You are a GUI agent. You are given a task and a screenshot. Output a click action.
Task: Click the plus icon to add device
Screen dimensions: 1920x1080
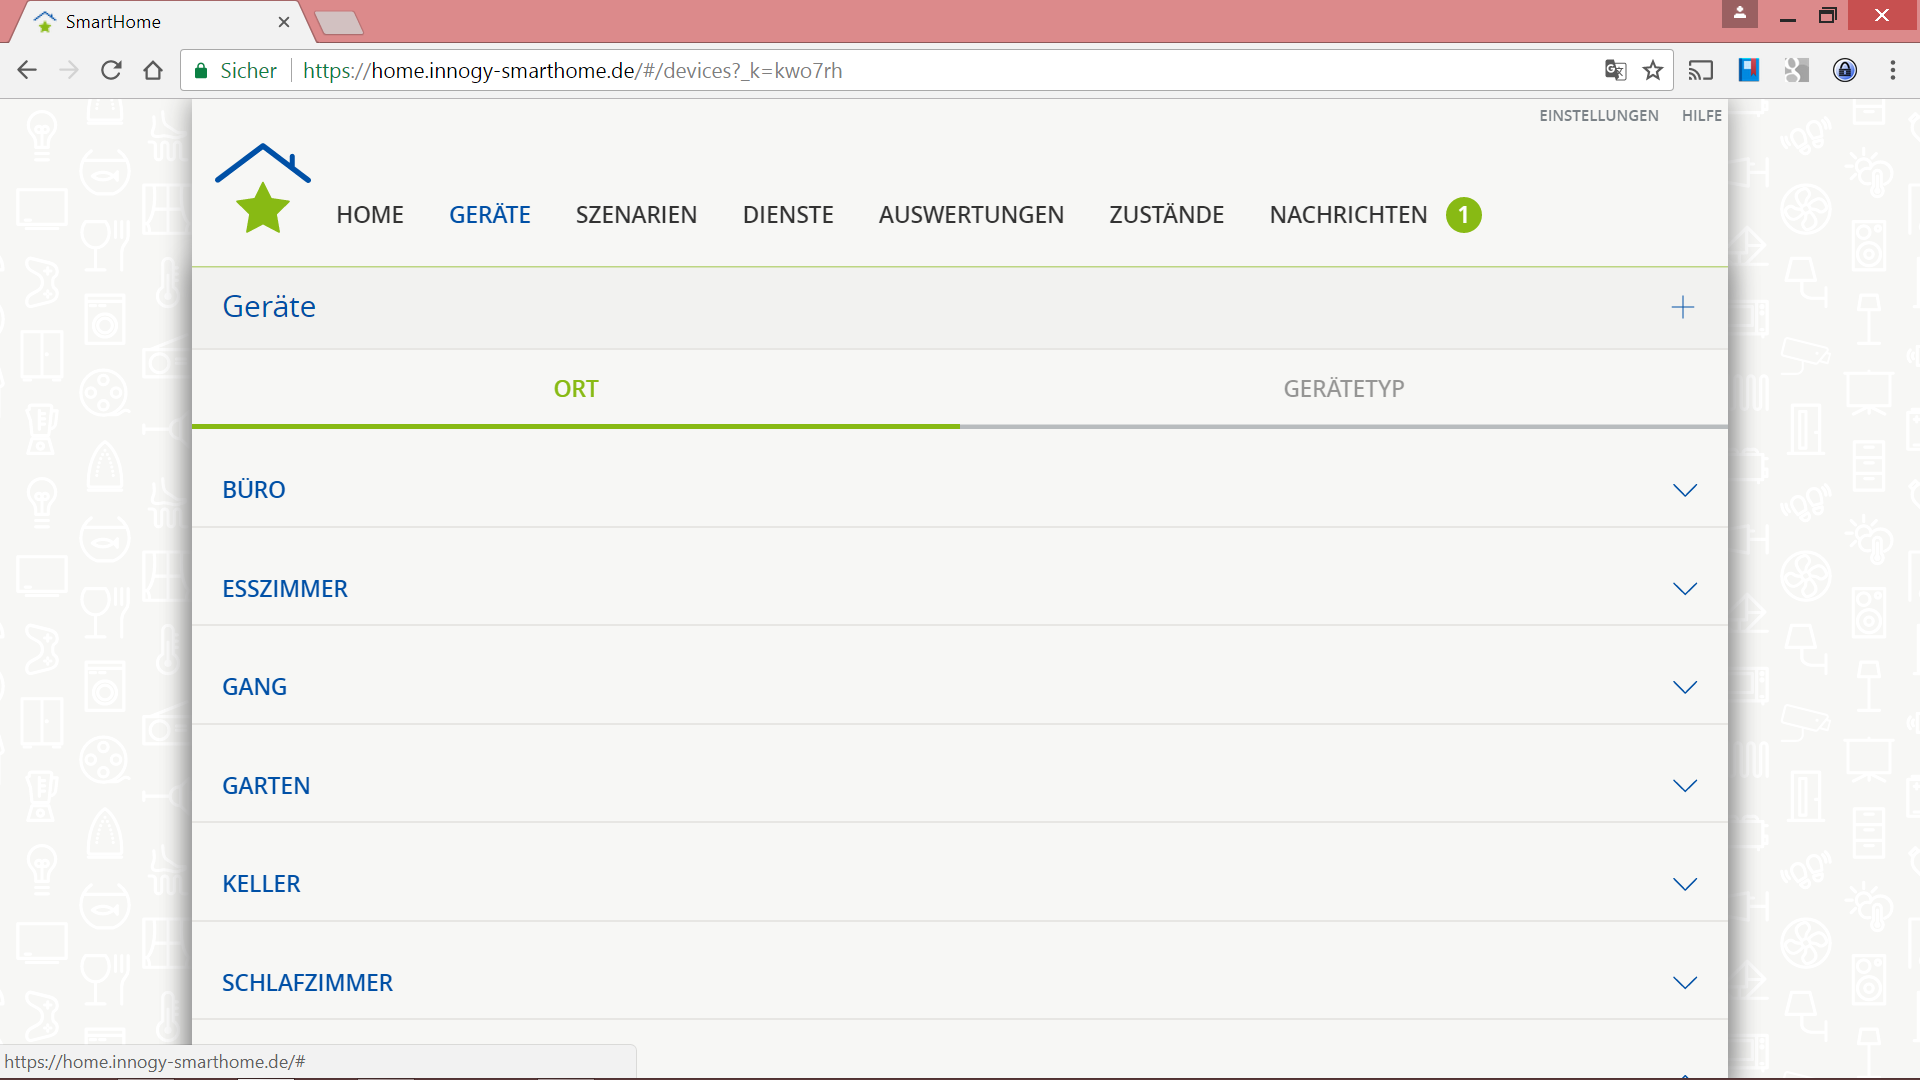[1682, 307]
